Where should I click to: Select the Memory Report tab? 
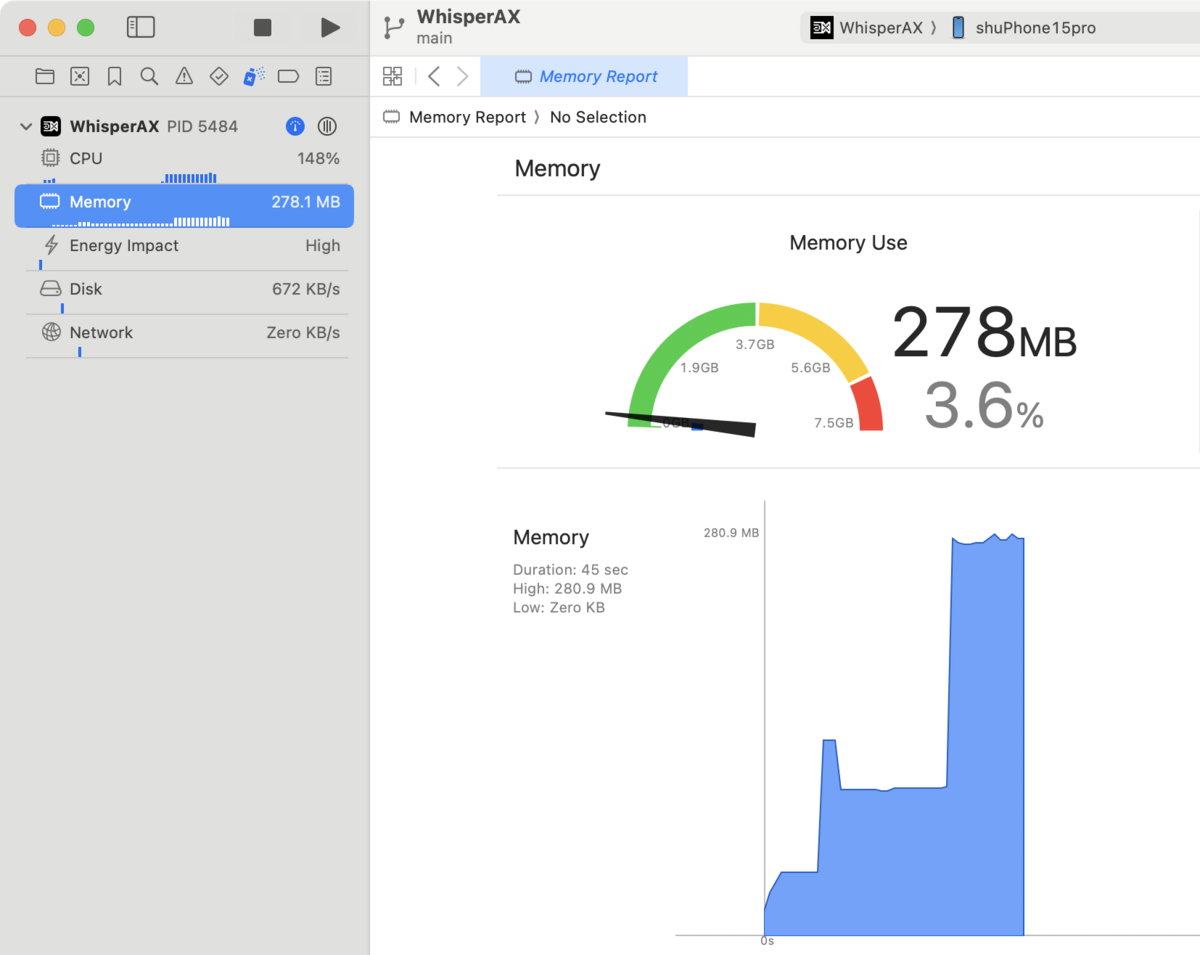point(584,76)
